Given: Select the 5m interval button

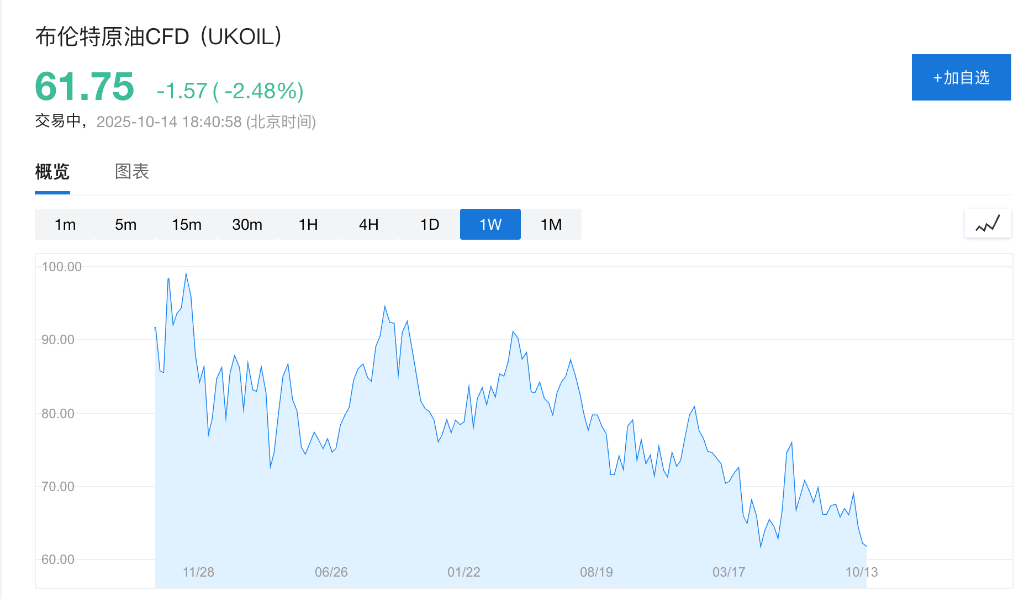Looking at the screenshot, I should [x=126, y=224].
